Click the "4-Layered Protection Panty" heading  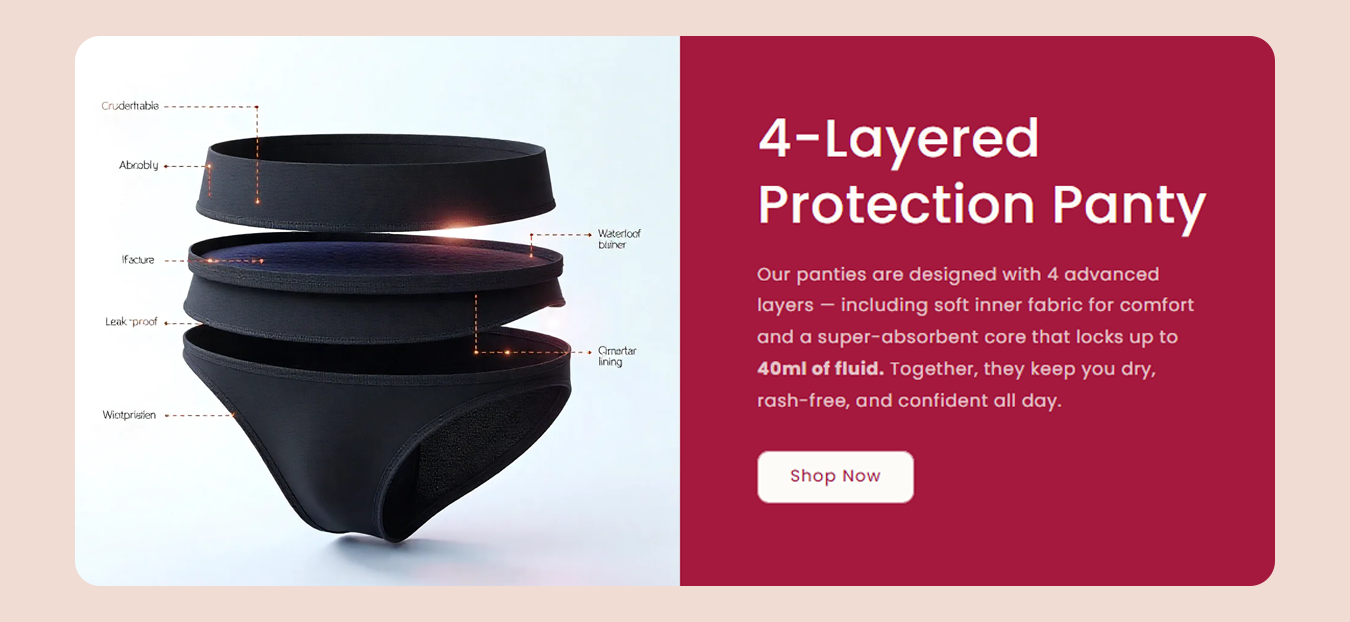pos(982,171)
